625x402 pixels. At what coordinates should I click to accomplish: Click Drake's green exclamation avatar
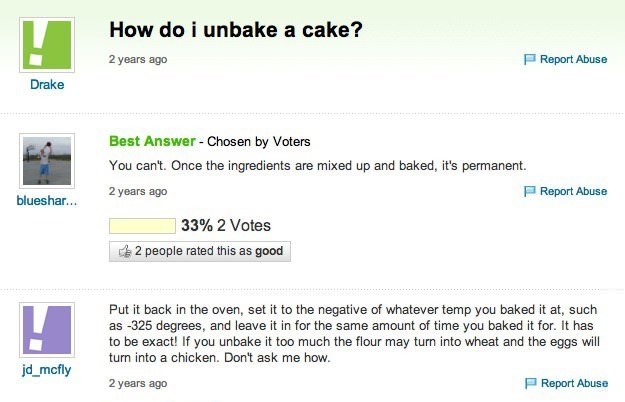[46, 45]
